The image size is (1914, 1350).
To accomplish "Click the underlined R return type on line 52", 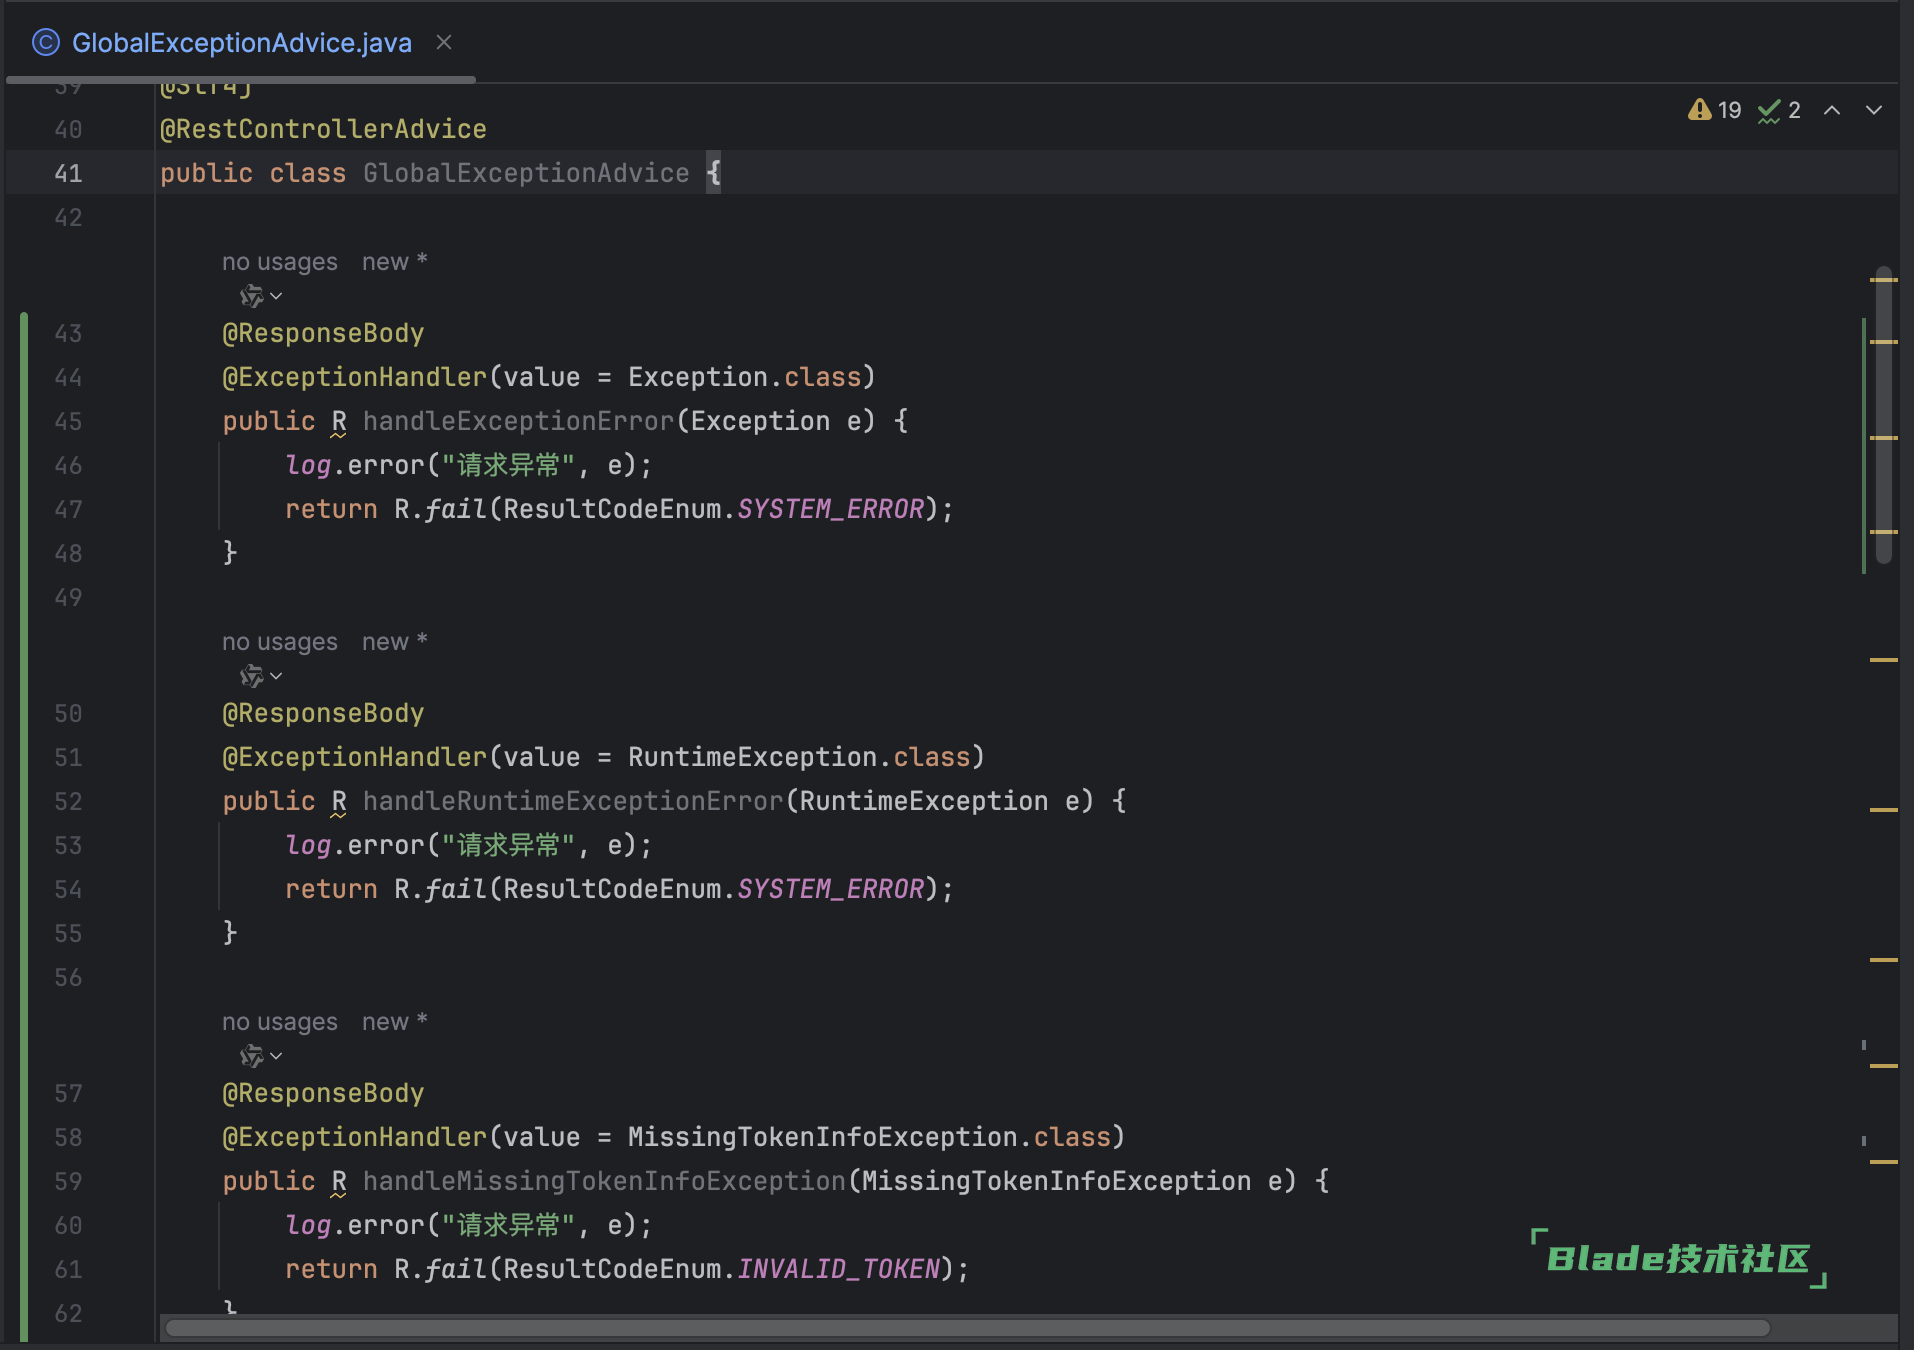I will click(x=339, y=802).
